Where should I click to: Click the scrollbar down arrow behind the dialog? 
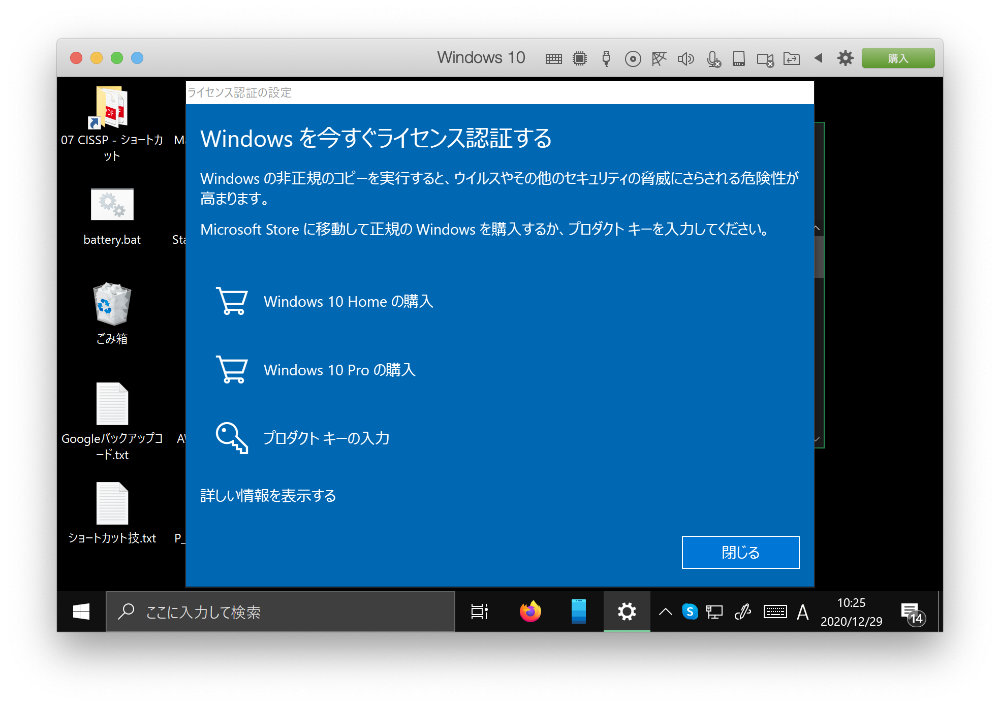tap(818, 439)
